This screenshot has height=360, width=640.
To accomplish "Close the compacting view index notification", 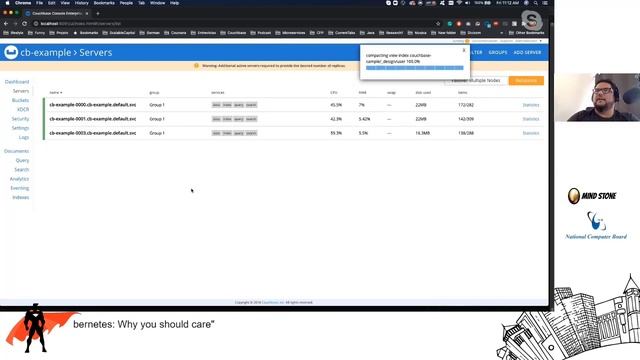I will click(x=464, y=50).
